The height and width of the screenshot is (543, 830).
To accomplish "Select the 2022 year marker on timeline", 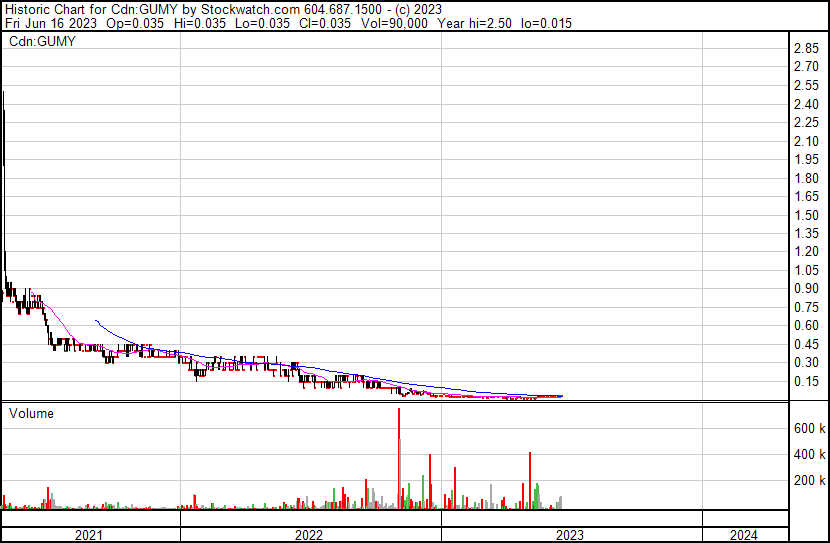I will pyautogui.click(x=310, y=535).
